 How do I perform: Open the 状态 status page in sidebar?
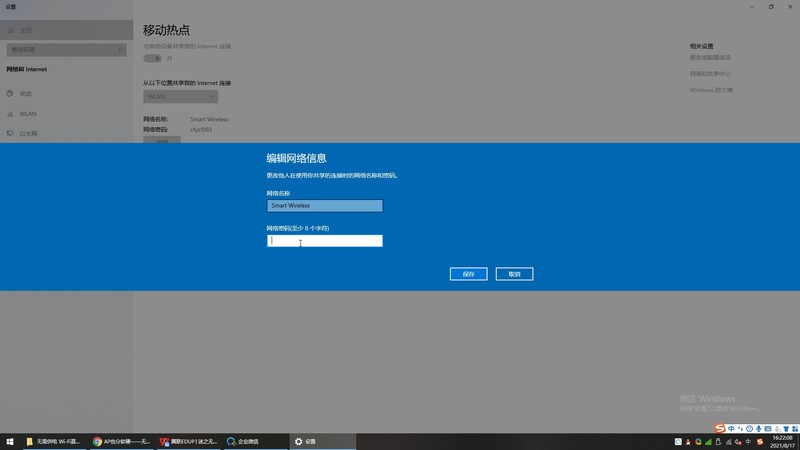tap(66, 93)
